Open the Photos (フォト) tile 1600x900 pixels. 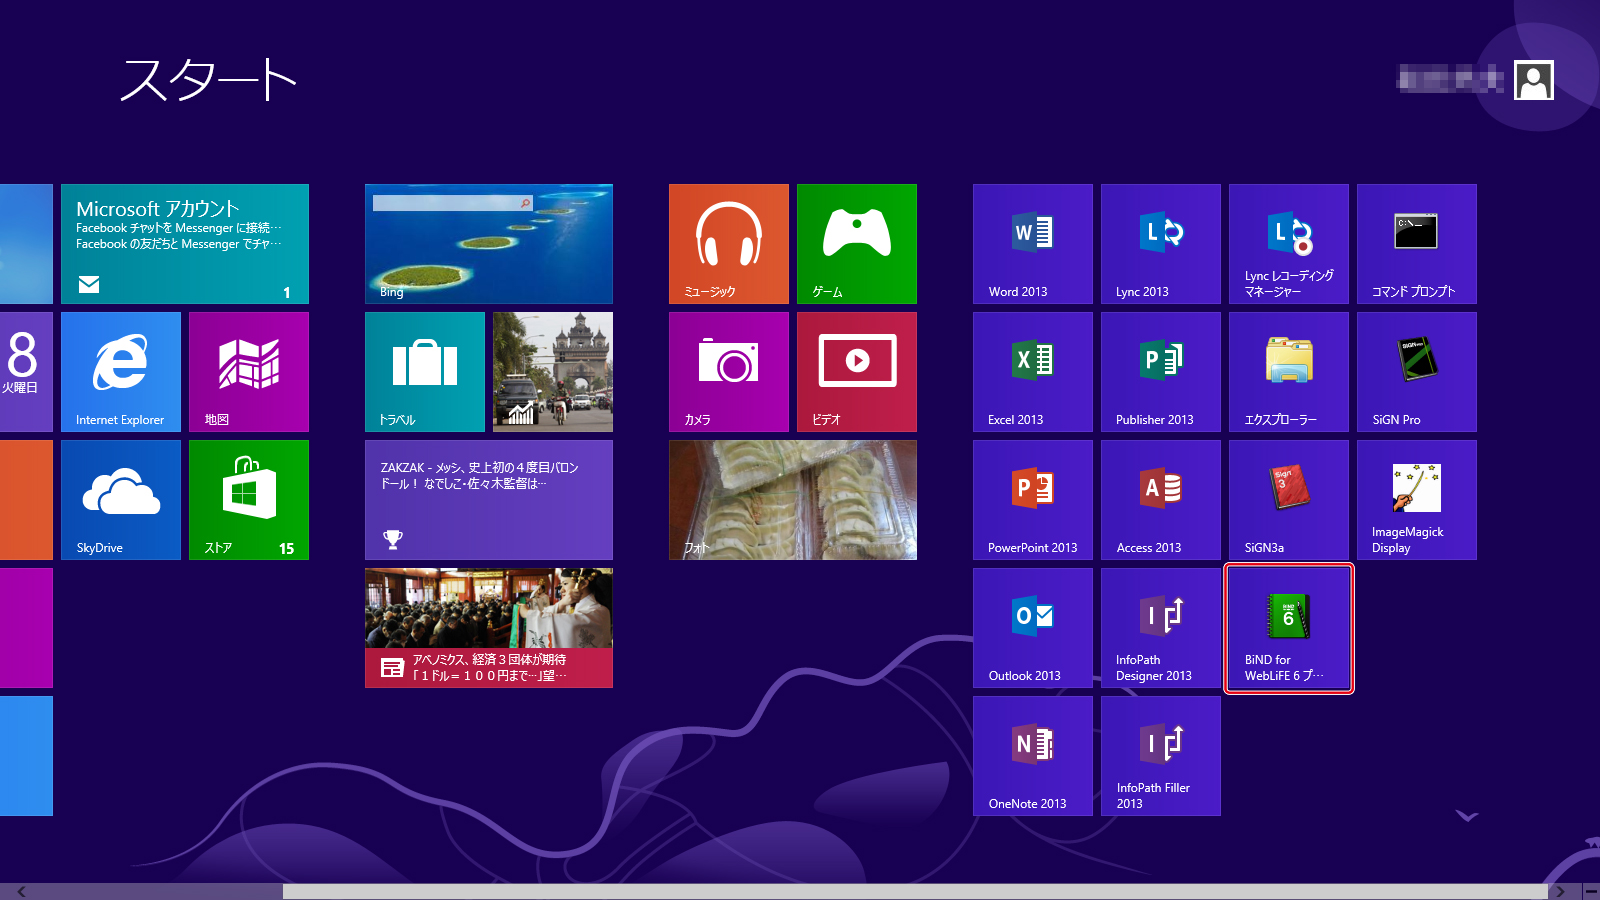pos(793,500)
